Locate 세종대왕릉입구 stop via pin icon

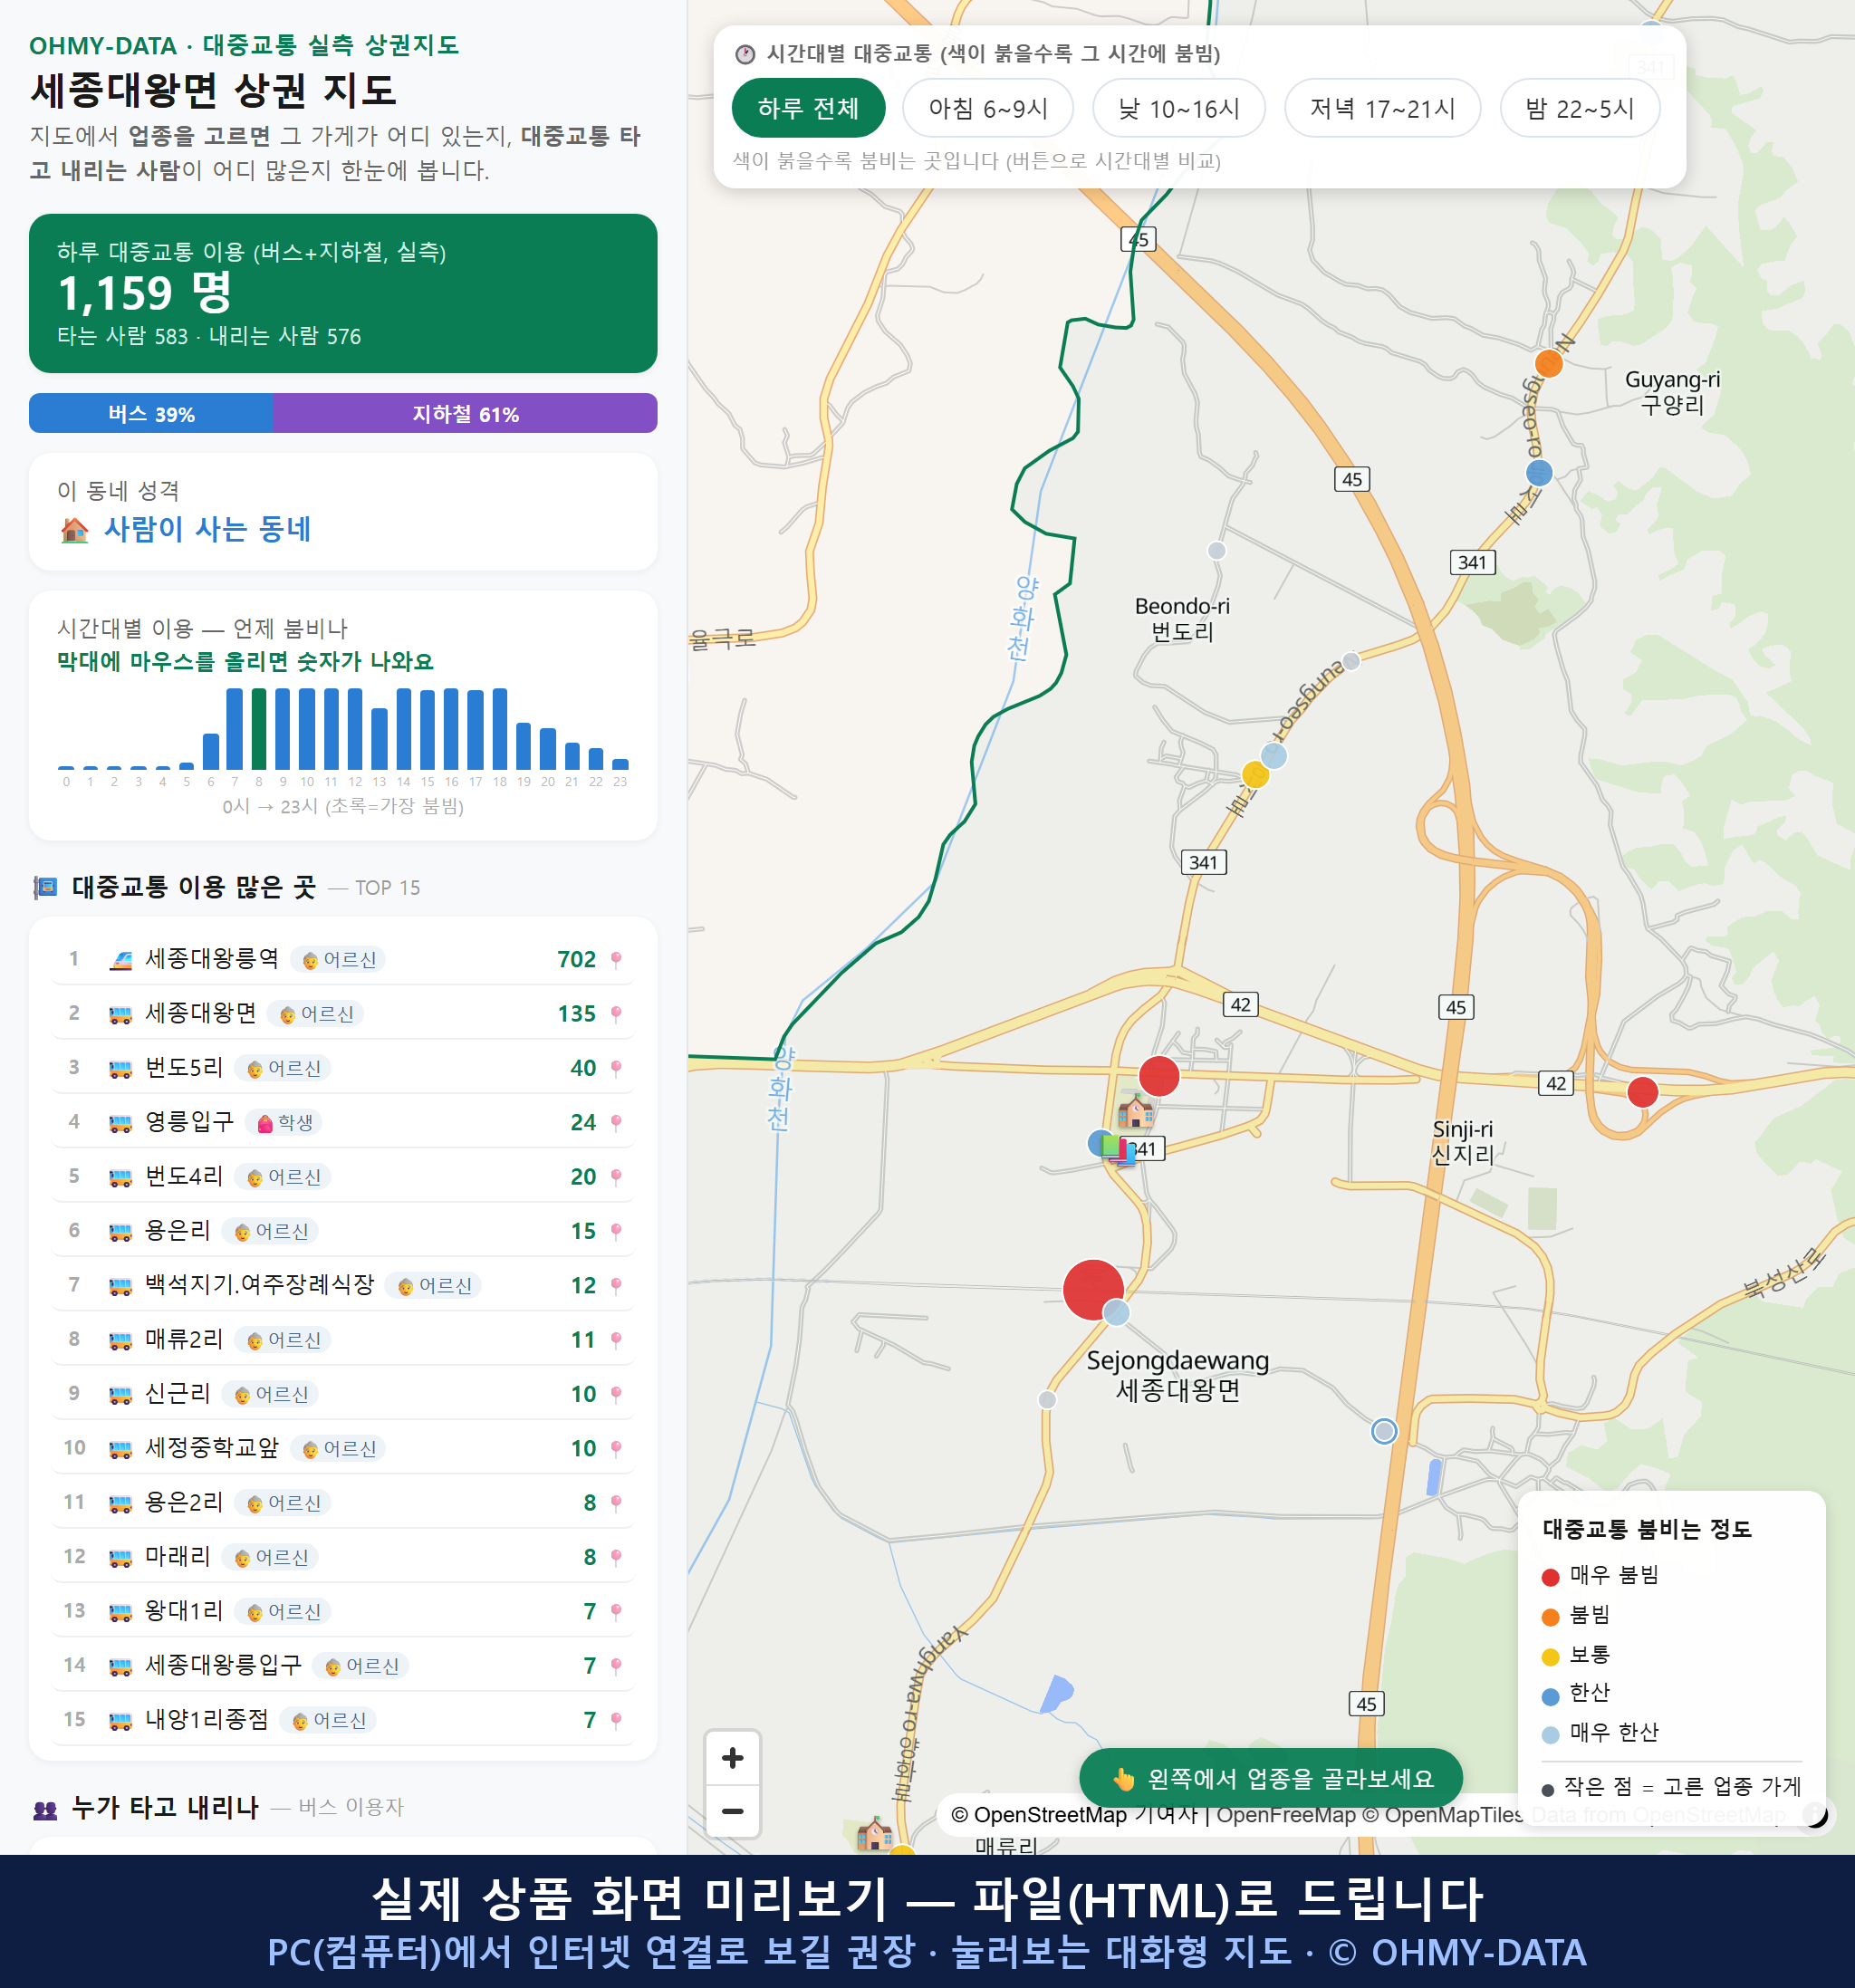[x=616, y=1666]
